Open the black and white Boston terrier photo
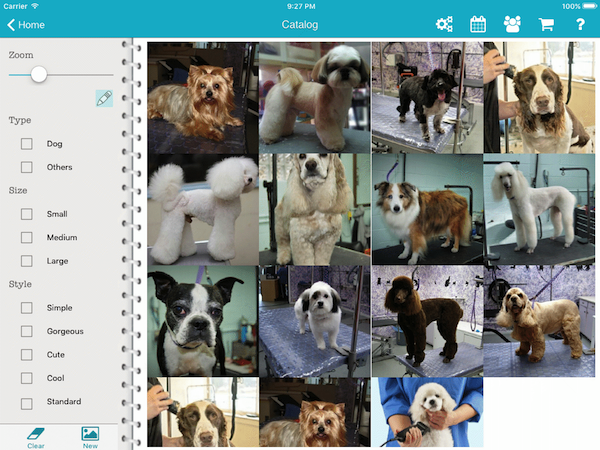Screen dimensions: 600x450 coord(203,321)
